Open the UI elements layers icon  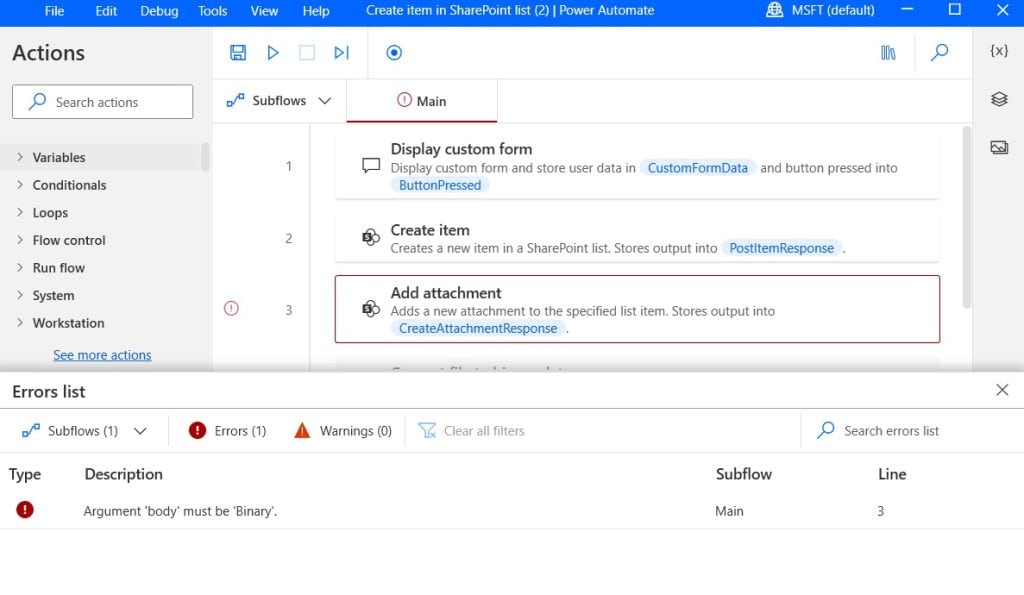pyautogui.click(x=999, y=99)
